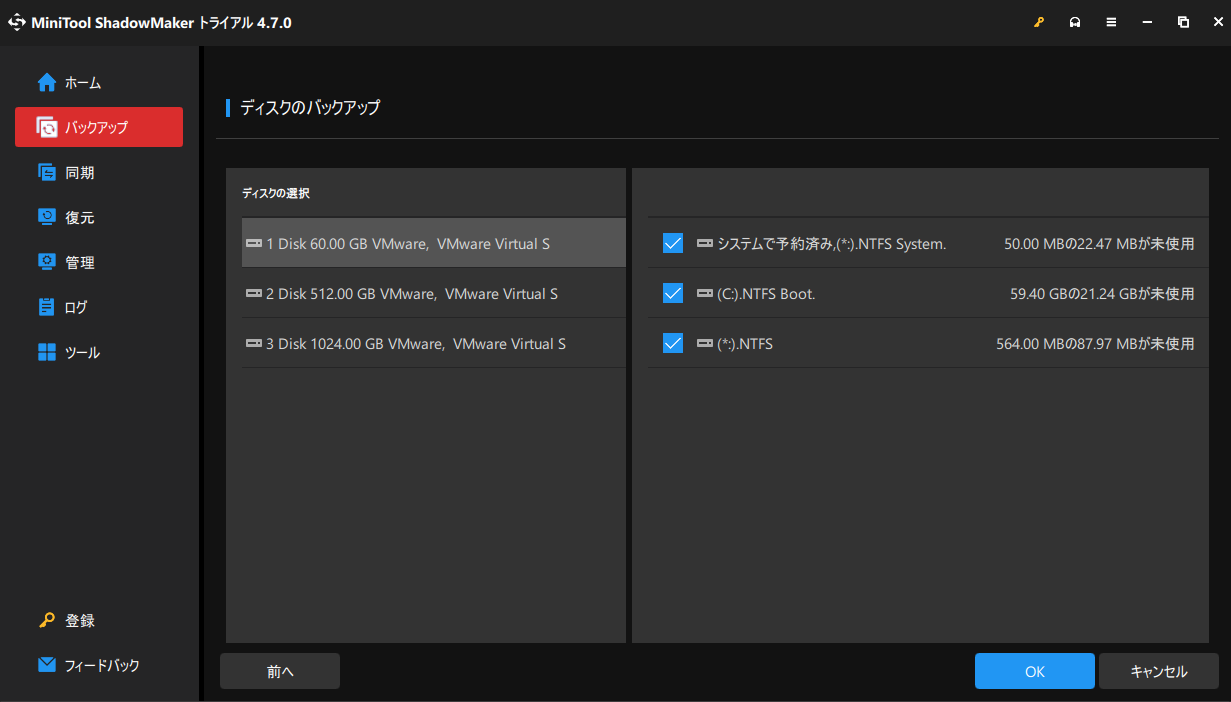Click 564.00 MBの87.97 MBが未使用 text
Viewport: 1231px width, 702px height.
pyautogui.click(x=1095, y=344)
